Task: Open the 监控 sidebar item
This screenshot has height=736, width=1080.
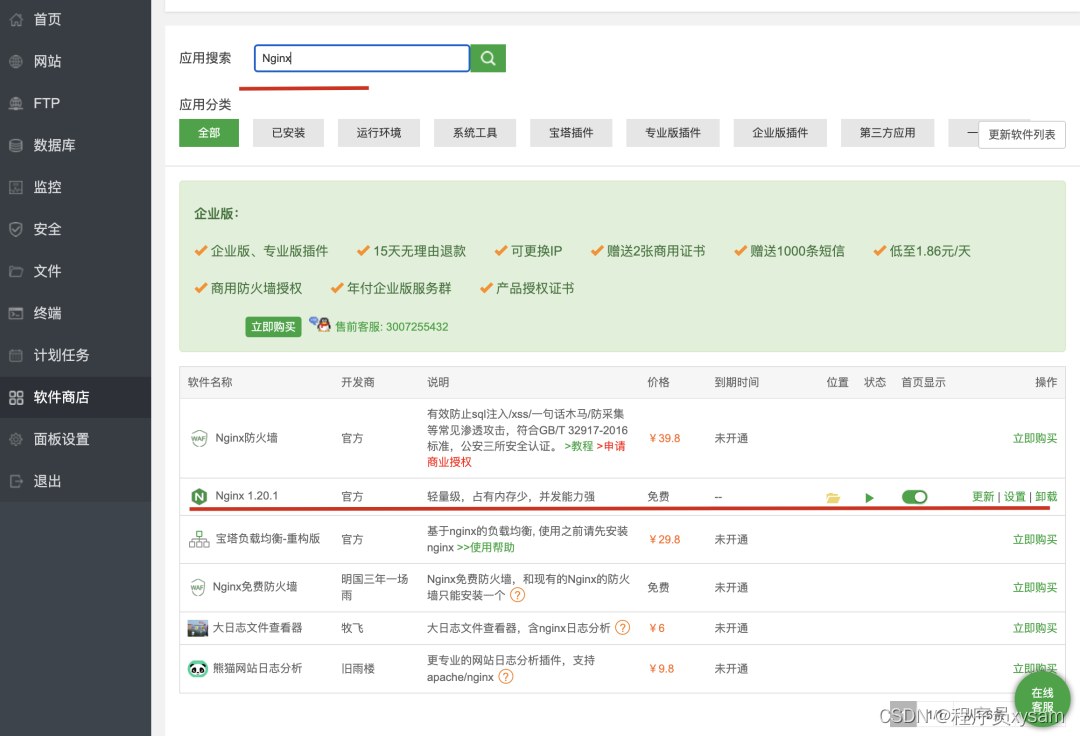Action: [x=75, y=187]
